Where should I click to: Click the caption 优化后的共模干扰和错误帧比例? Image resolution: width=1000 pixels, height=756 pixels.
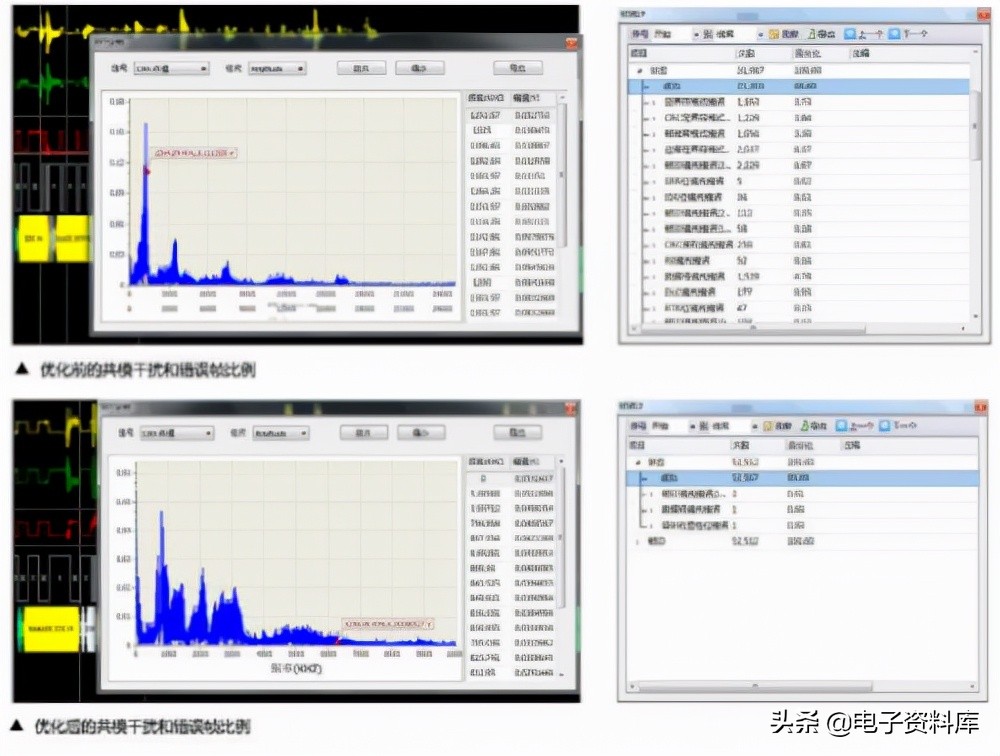coord(143,726)
